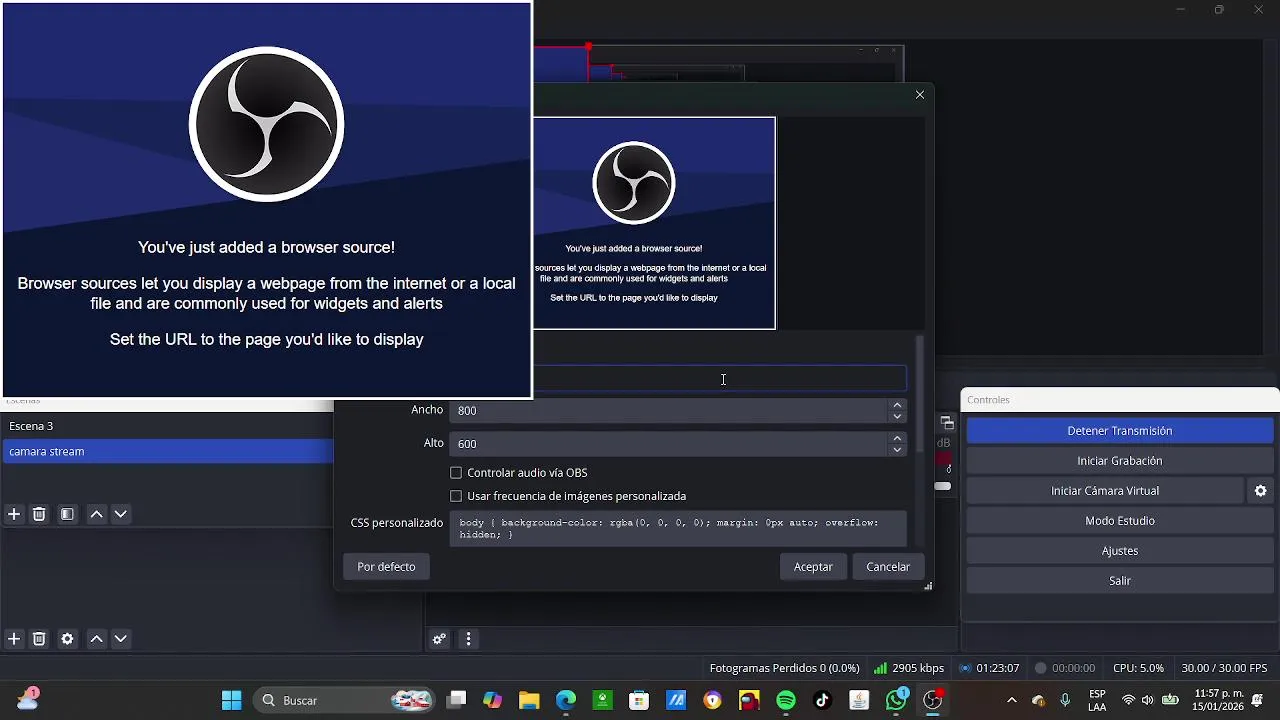Decrease the Alto value with the down arrow
The height and width of the screenshot is (720, 1280).
coord(897,450)
